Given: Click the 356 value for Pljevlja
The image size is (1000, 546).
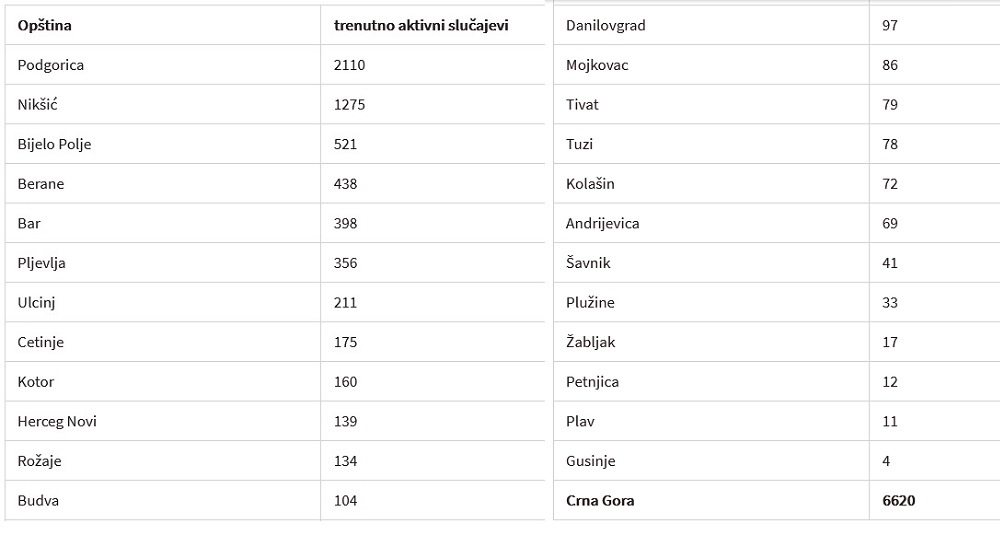Looking at the screenshot, I should click(x=345, y=263).
